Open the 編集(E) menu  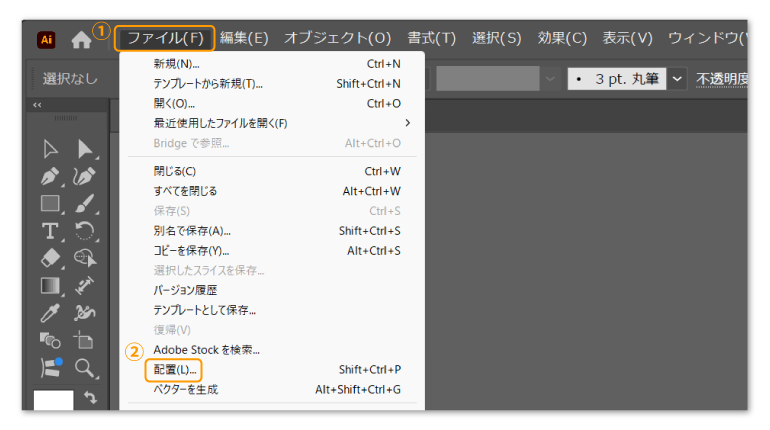tap(244, 38)
